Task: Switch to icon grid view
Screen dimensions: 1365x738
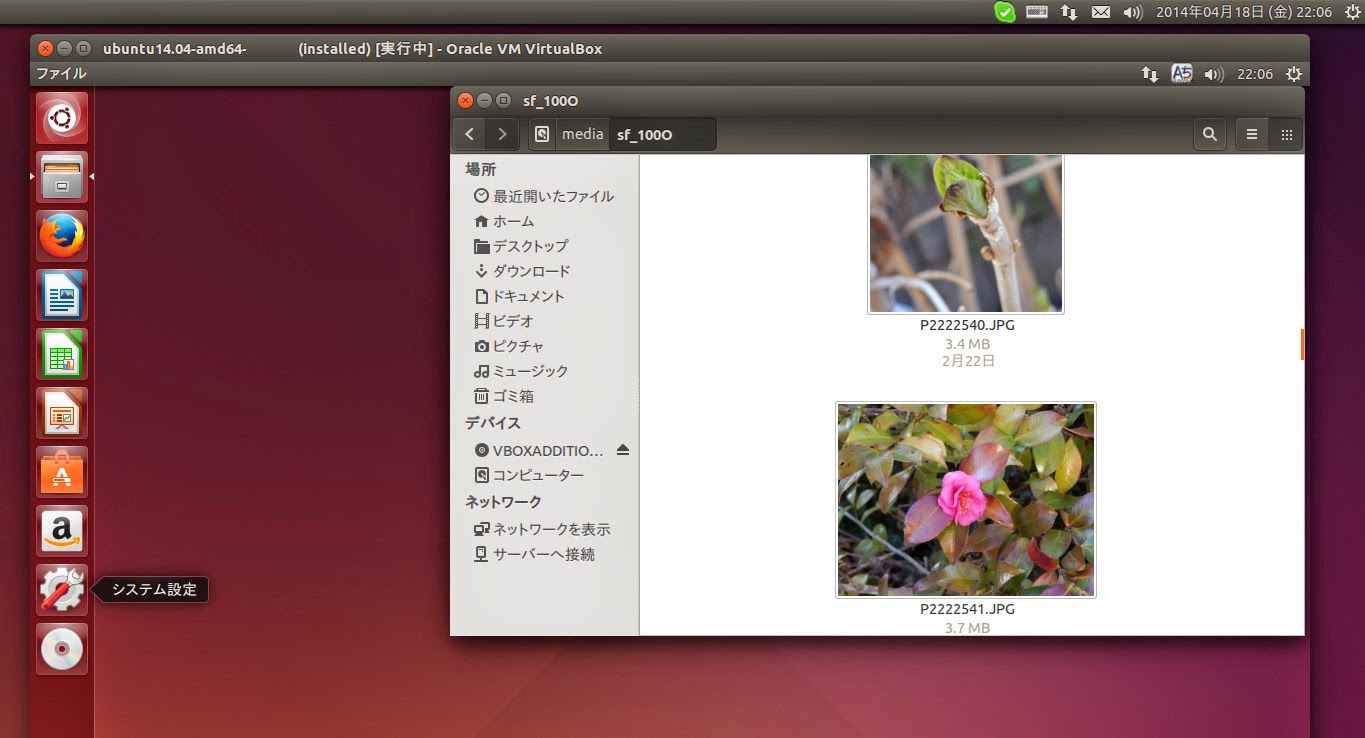Action: coord(1286,134)
